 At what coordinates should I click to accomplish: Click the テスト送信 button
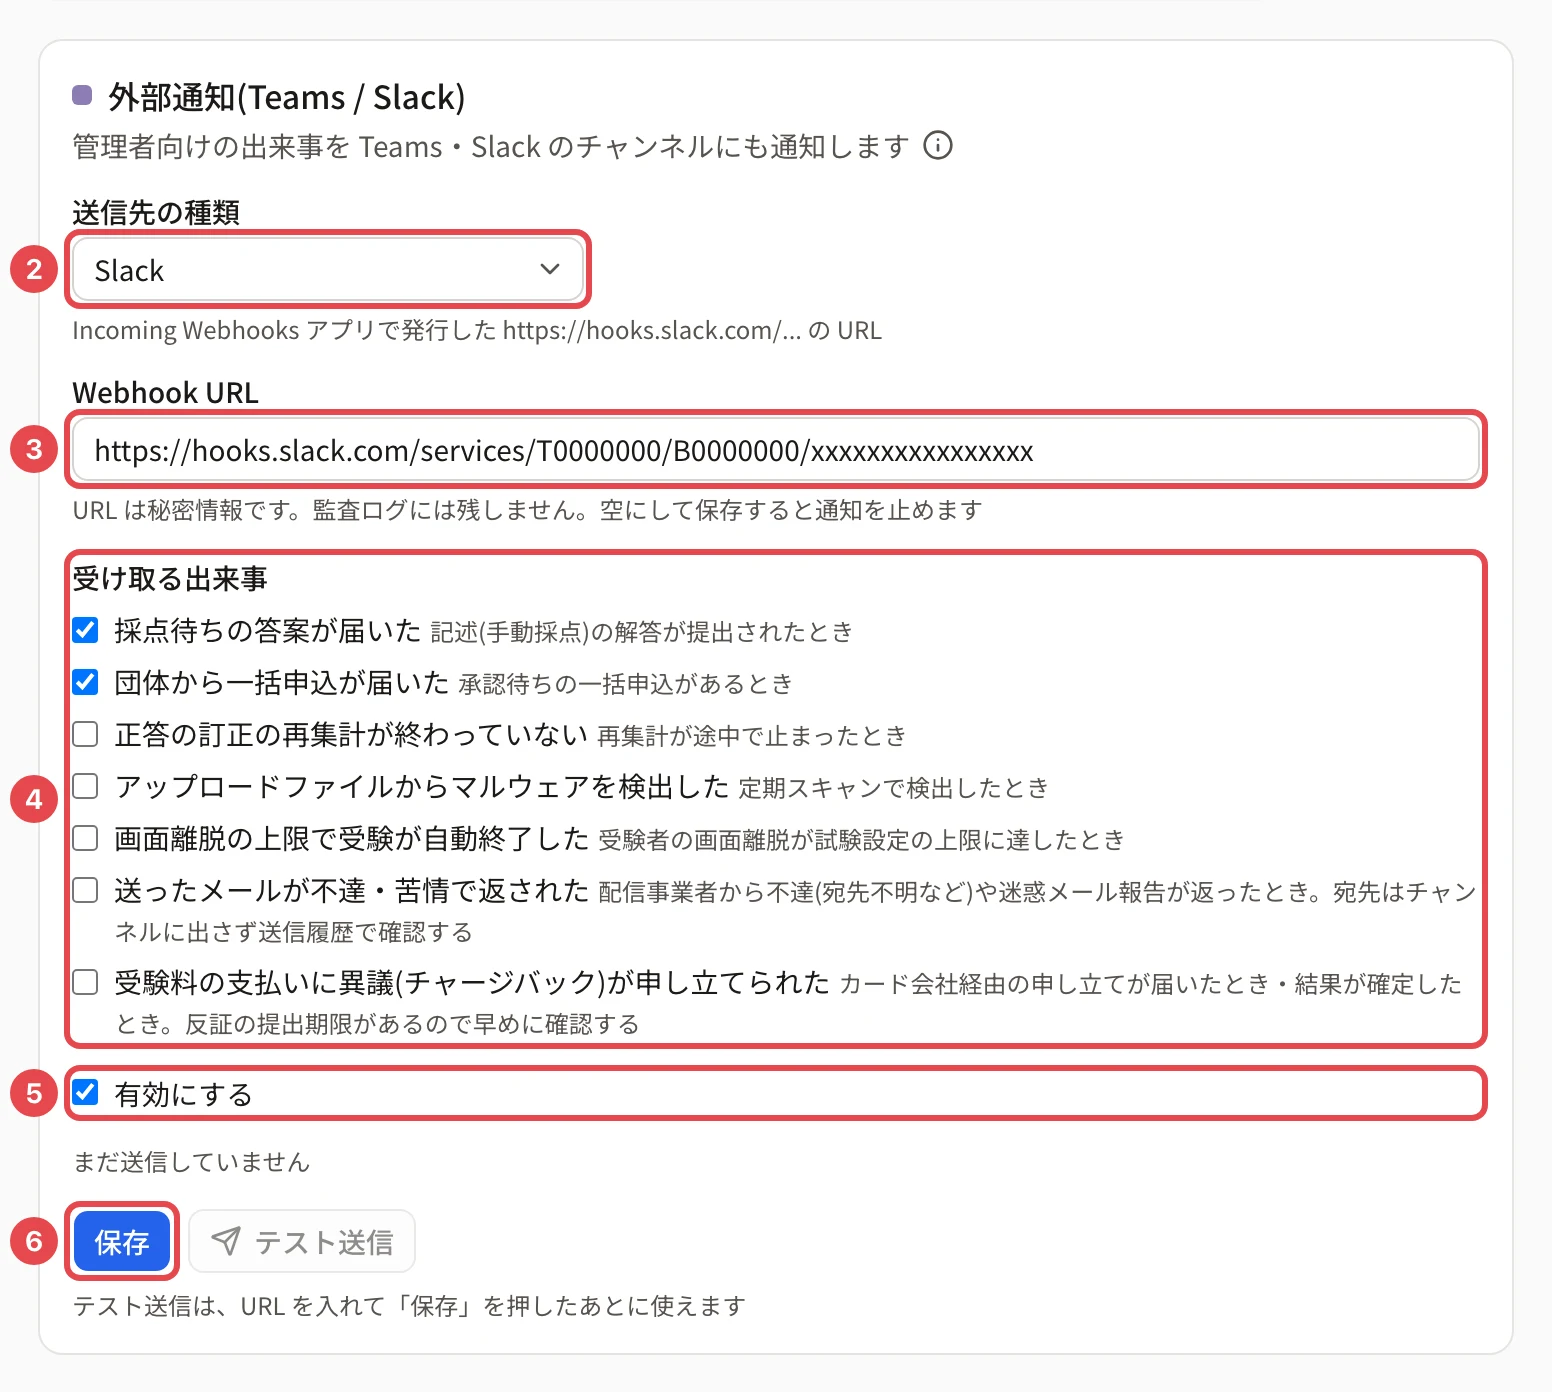click(x=302, y=1241)
